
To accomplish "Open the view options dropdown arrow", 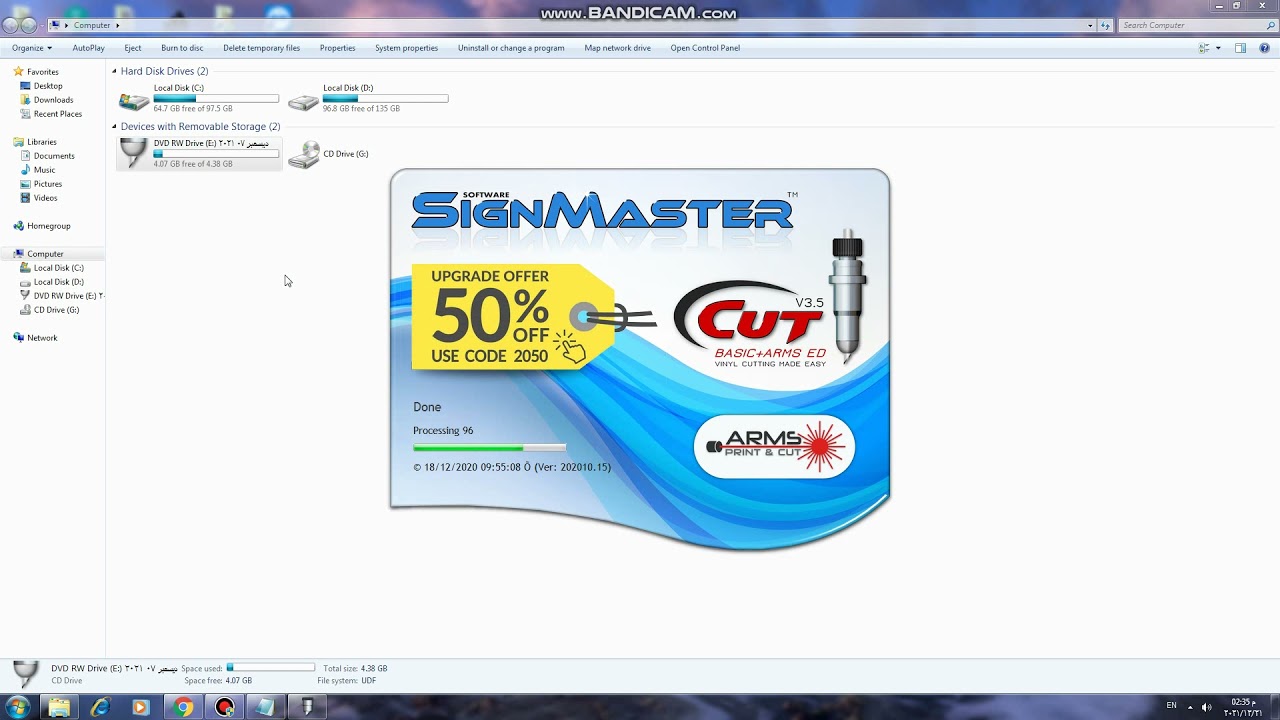I will [1218, 48].
